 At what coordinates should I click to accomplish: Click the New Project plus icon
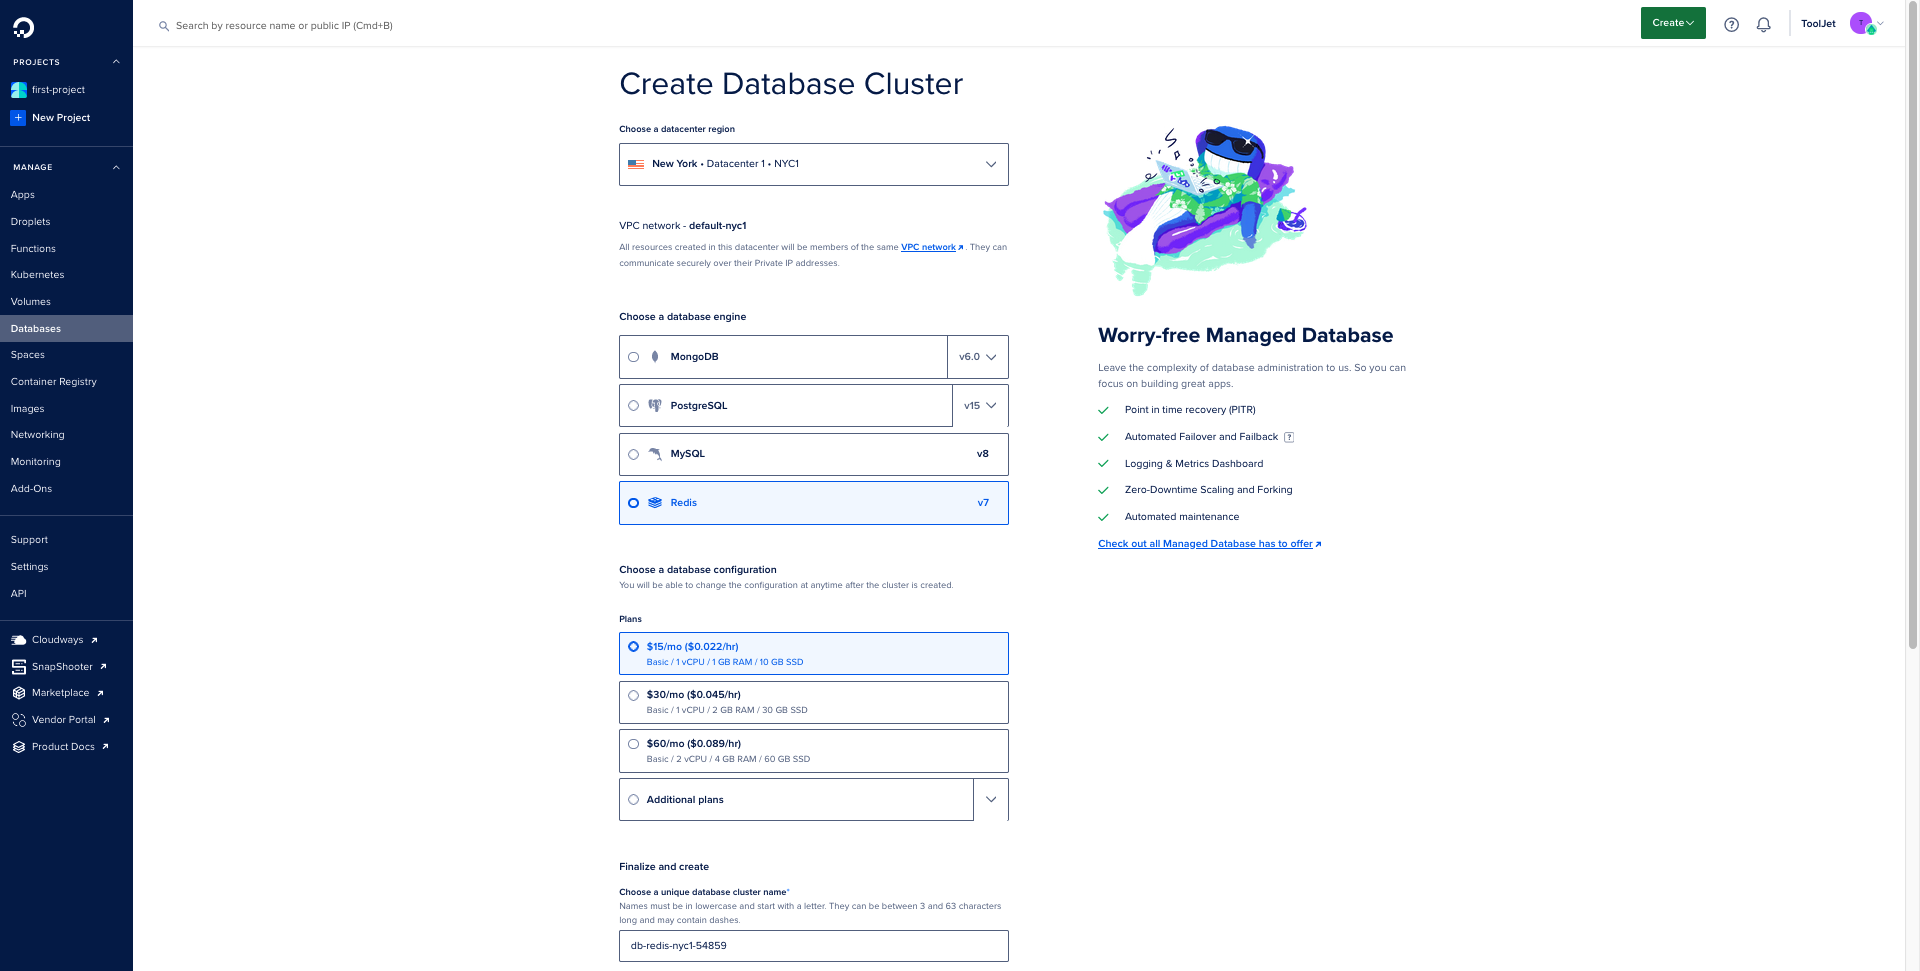point(18,118)
